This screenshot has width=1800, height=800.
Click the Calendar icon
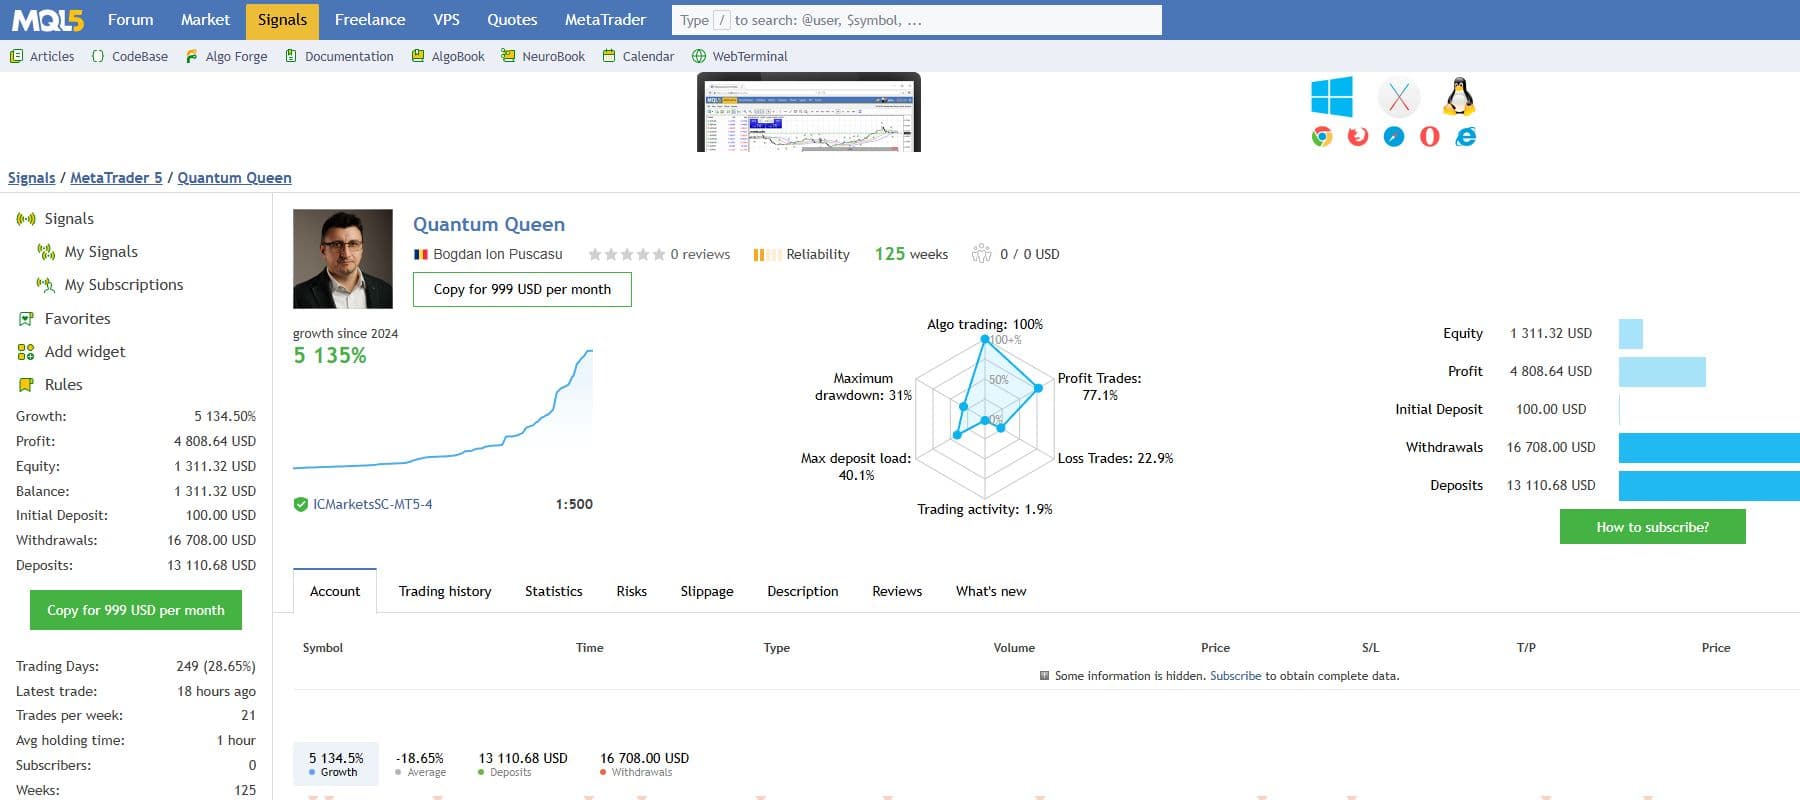click(609, 56)
